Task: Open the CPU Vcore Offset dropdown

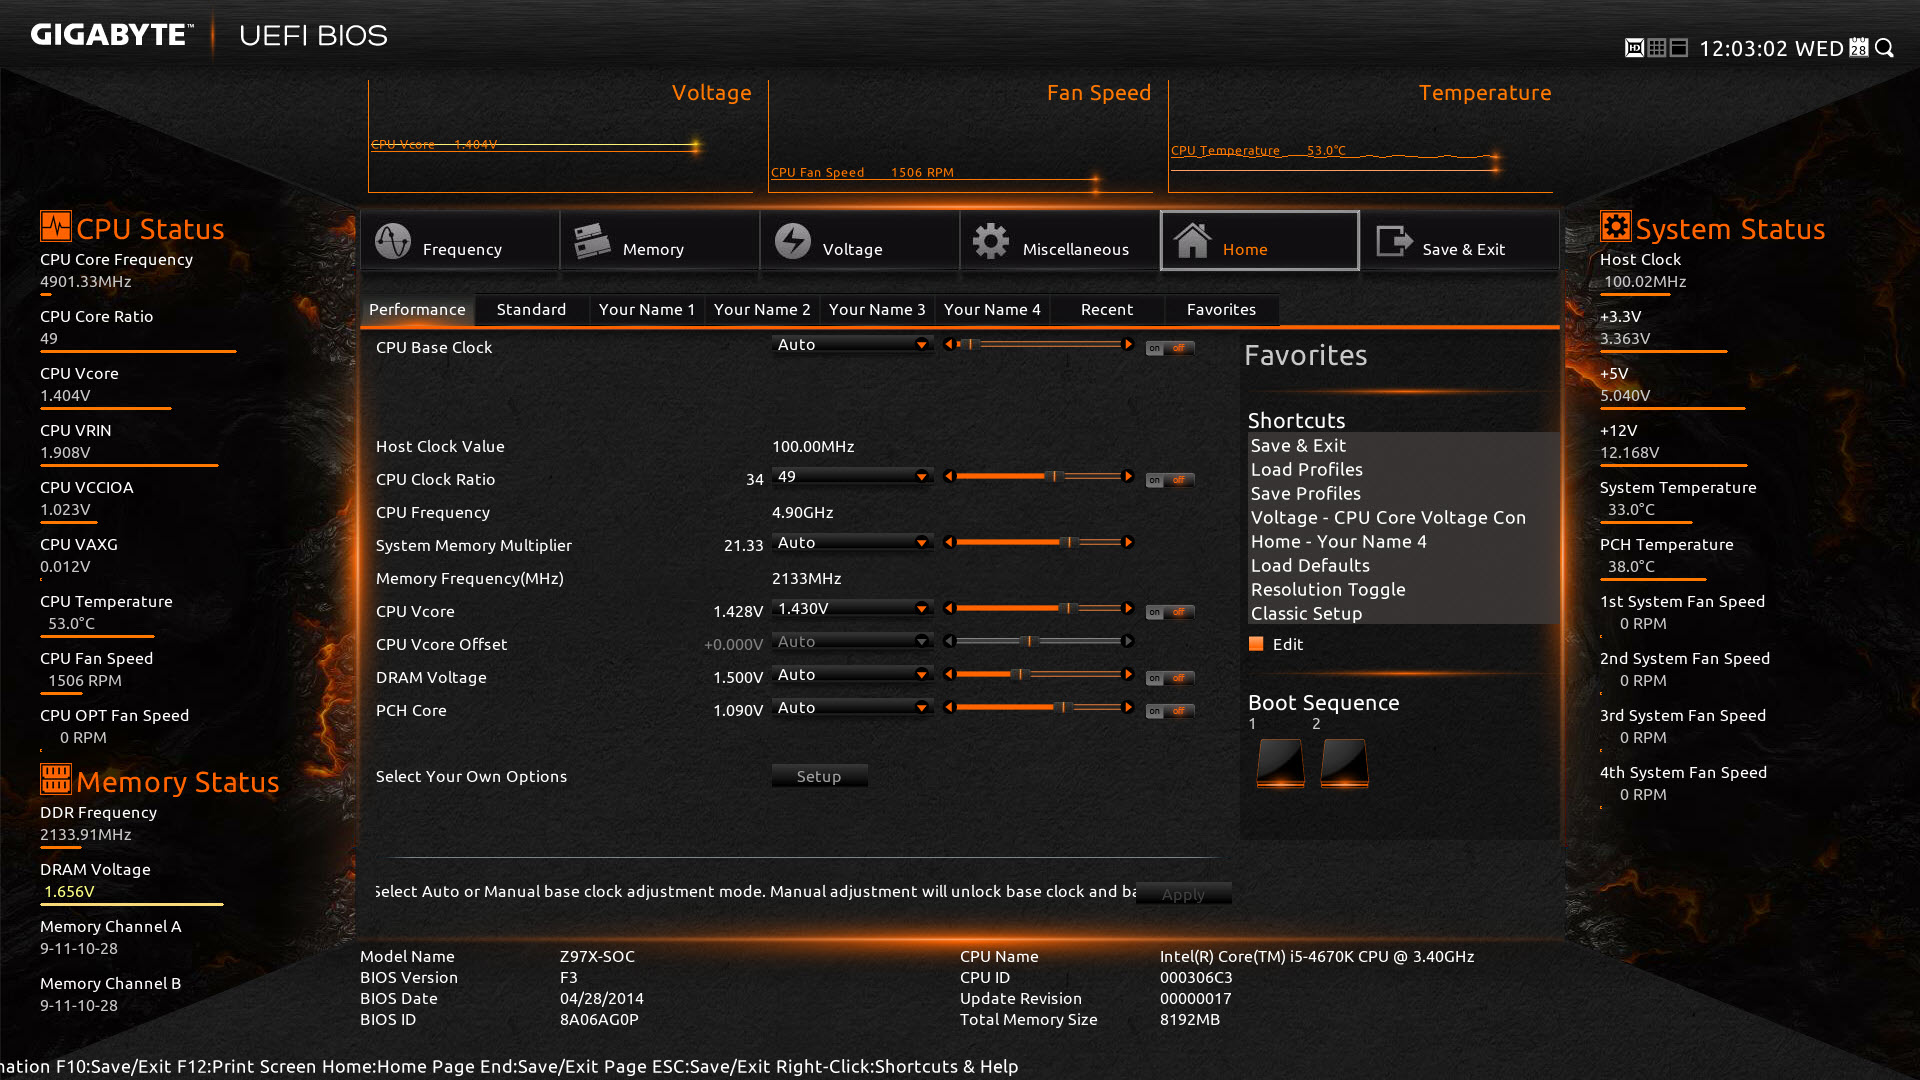Action: point(852,641)
